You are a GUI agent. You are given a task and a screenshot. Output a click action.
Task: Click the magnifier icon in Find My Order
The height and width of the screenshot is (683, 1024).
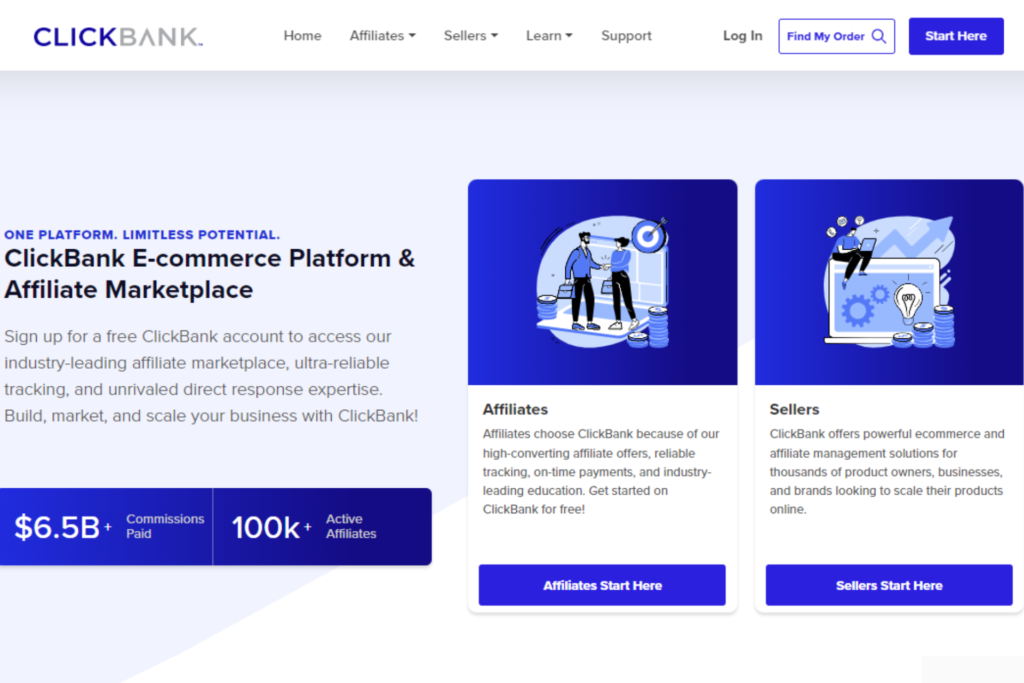coord(879,36)
